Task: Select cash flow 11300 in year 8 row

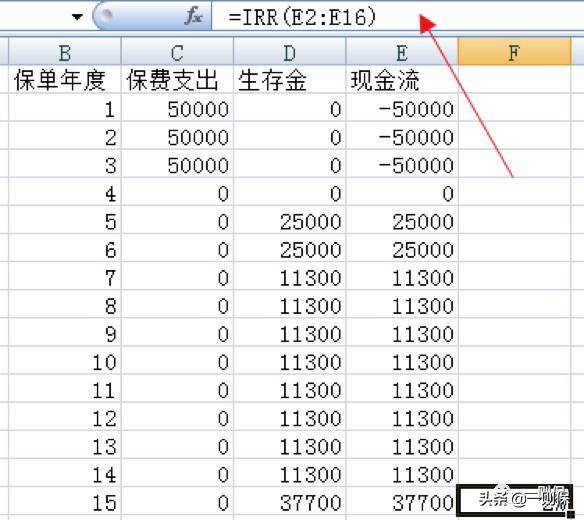Action: coord(402,304)
